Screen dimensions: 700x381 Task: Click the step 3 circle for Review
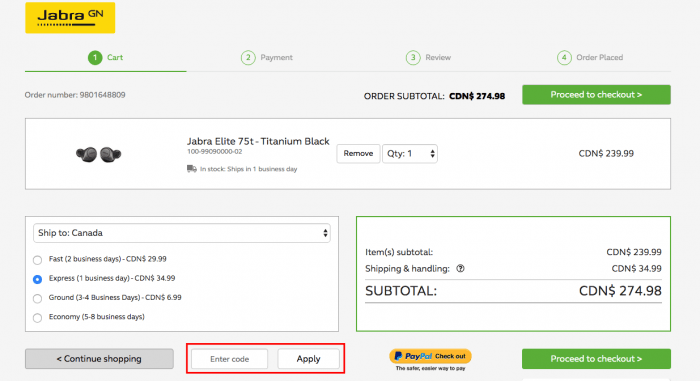tap(413, 58)
